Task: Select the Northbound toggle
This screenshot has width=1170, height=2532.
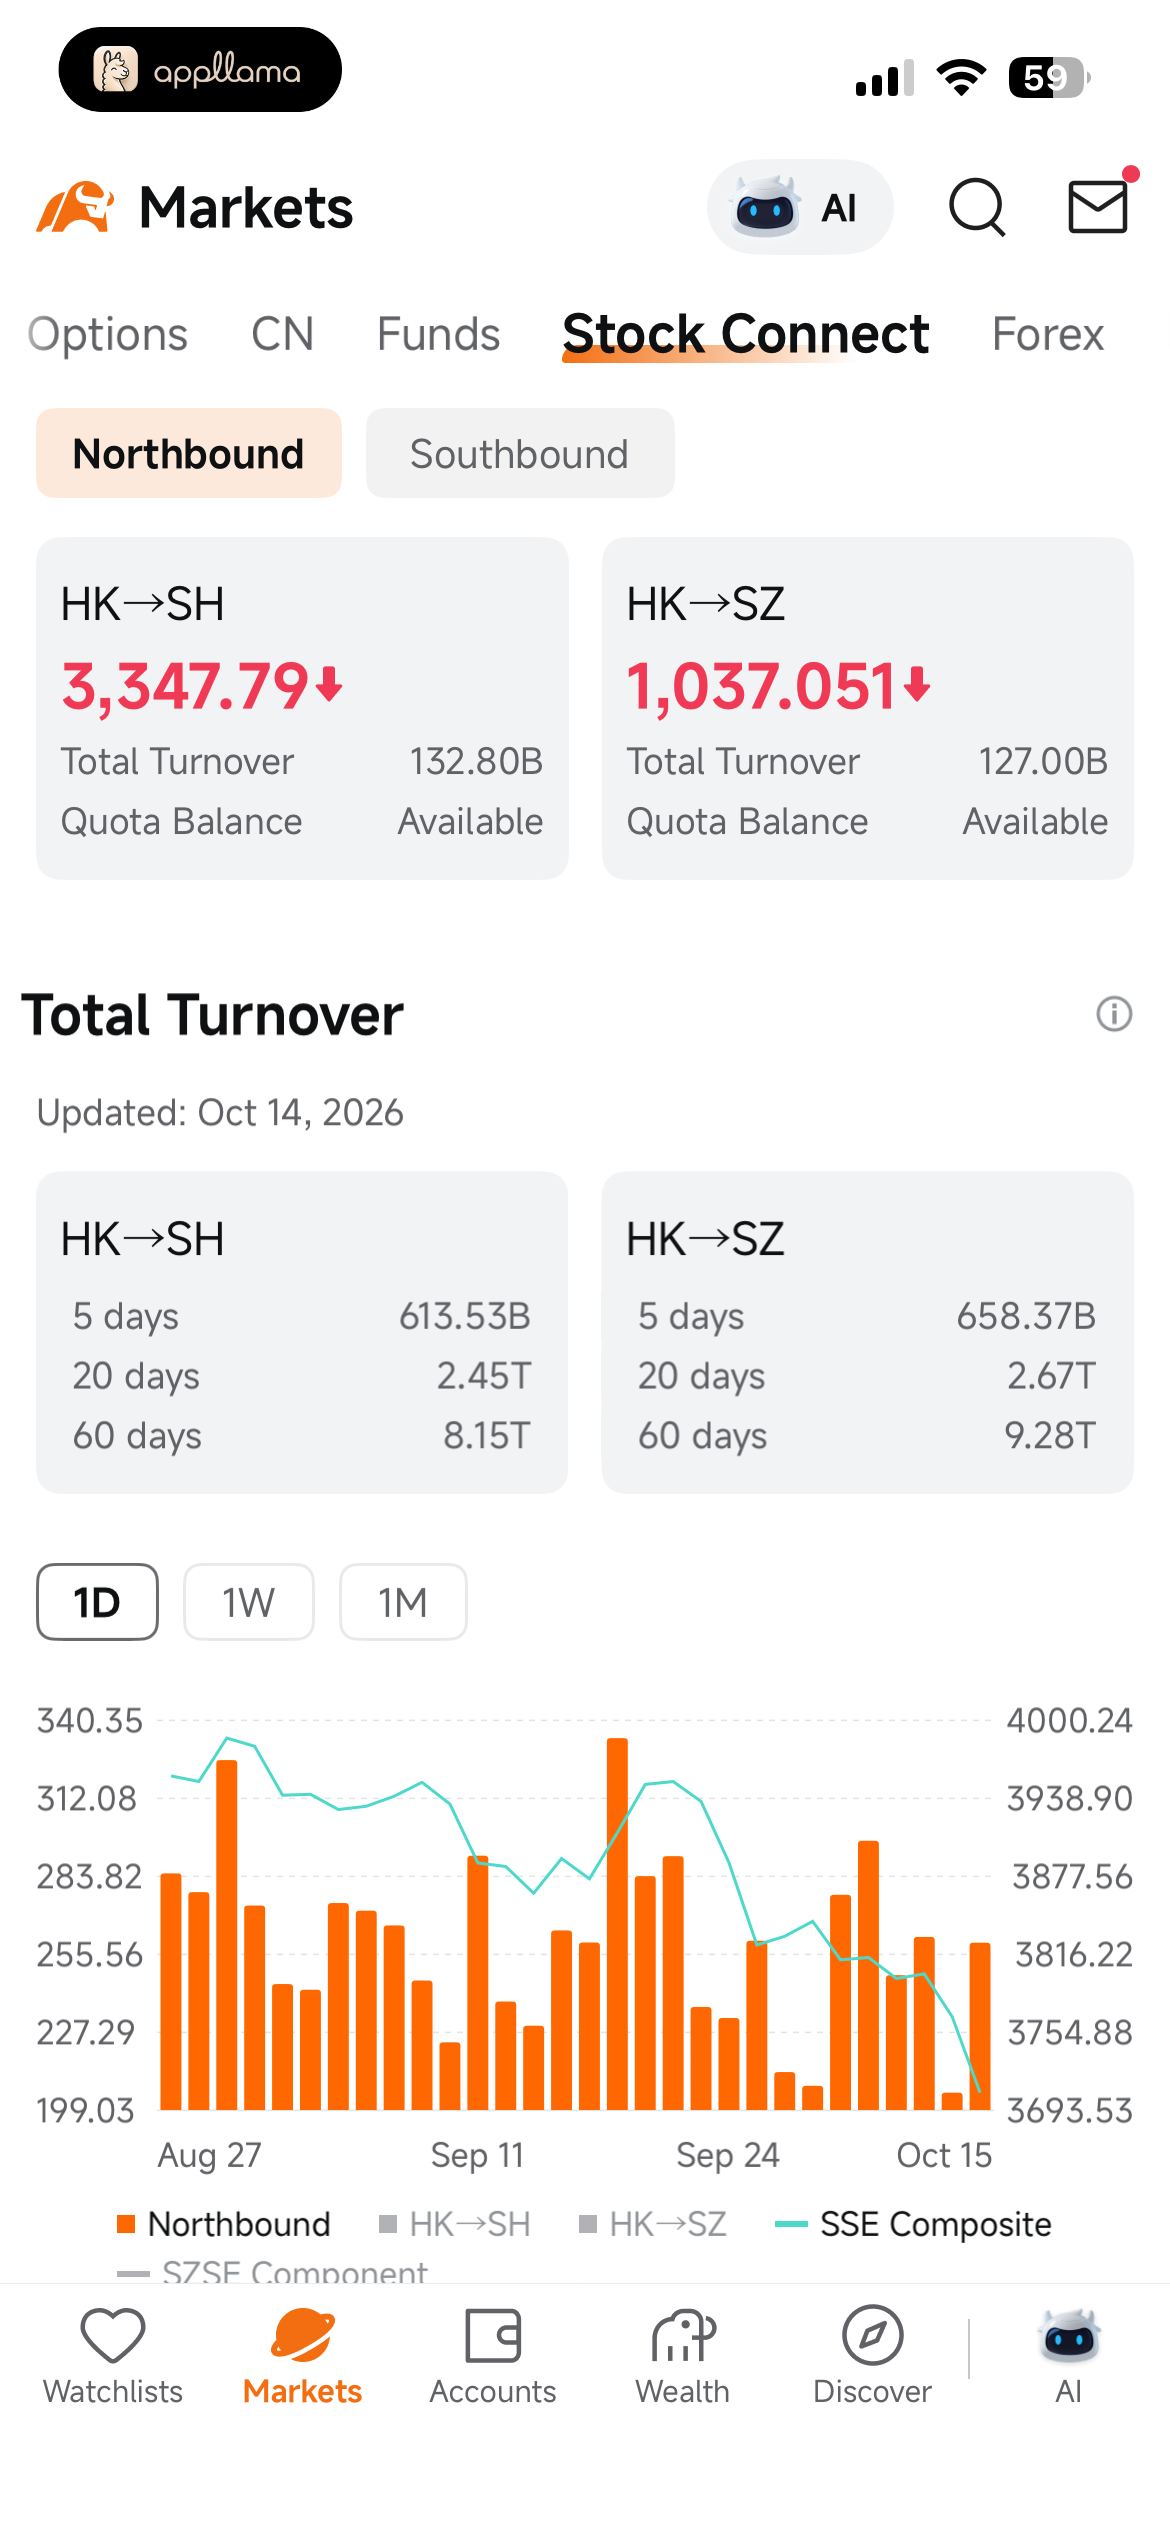Action: [x=189, y=453]
